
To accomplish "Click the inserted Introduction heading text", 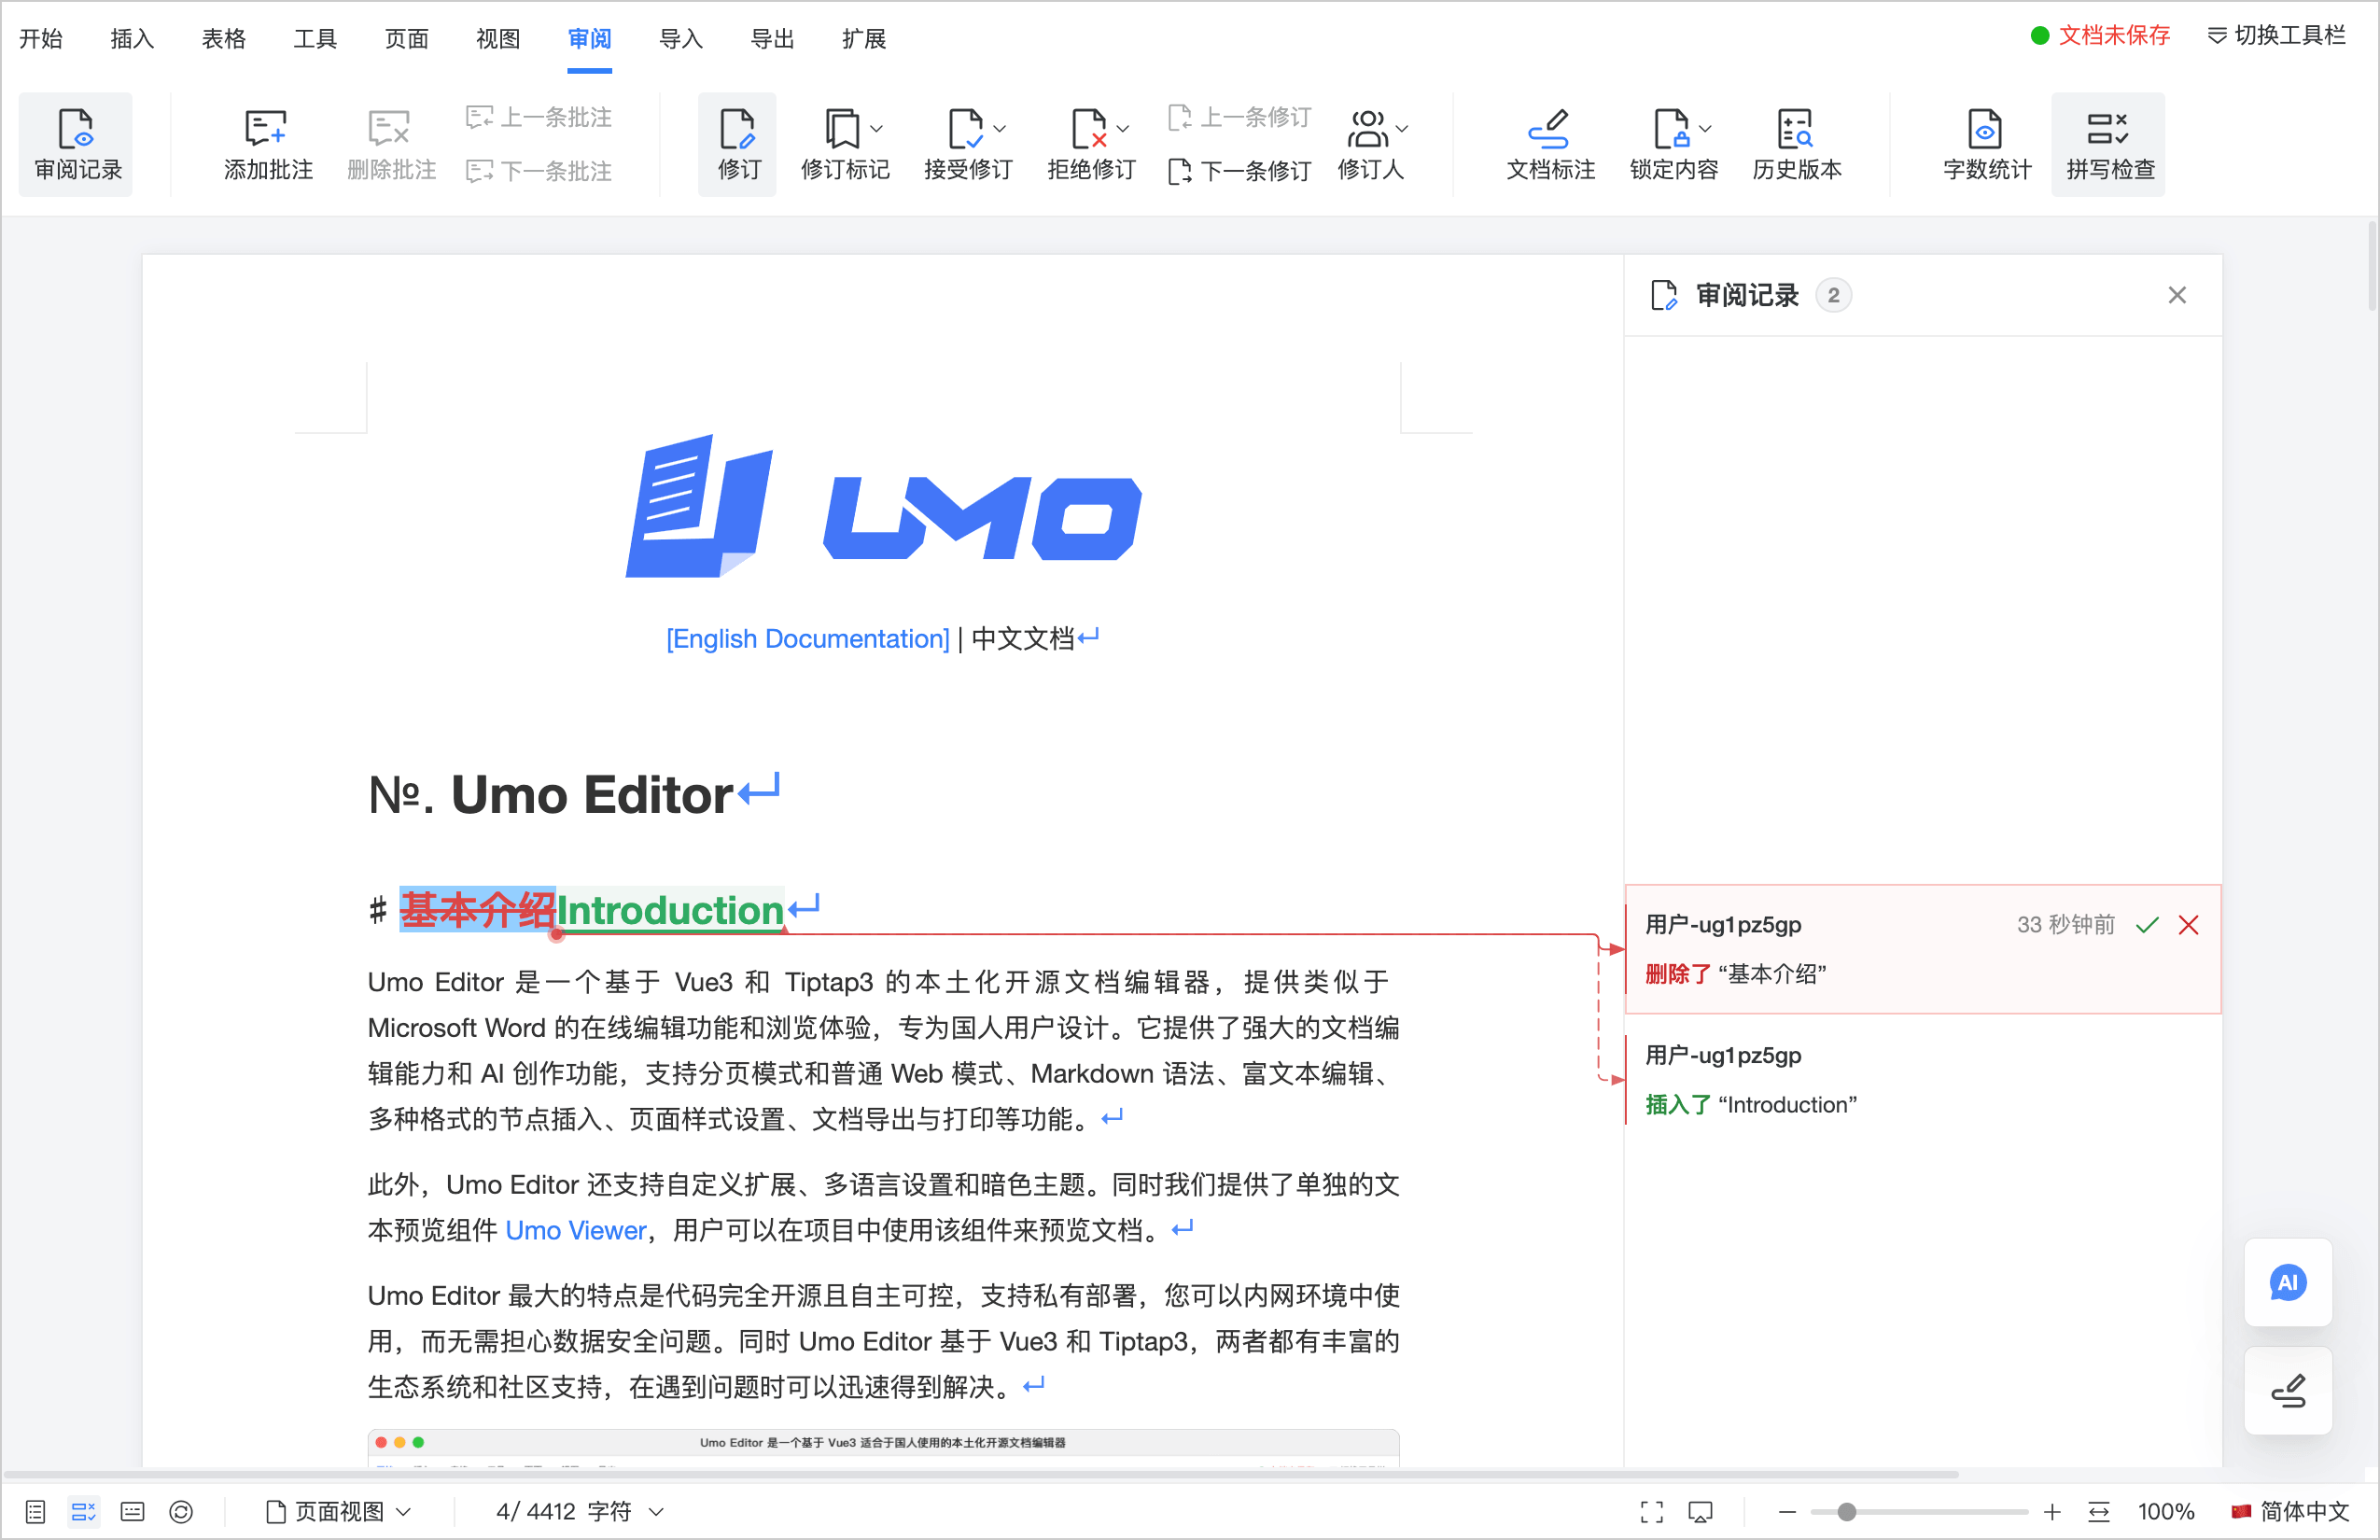I will click(x=670, y=910).
